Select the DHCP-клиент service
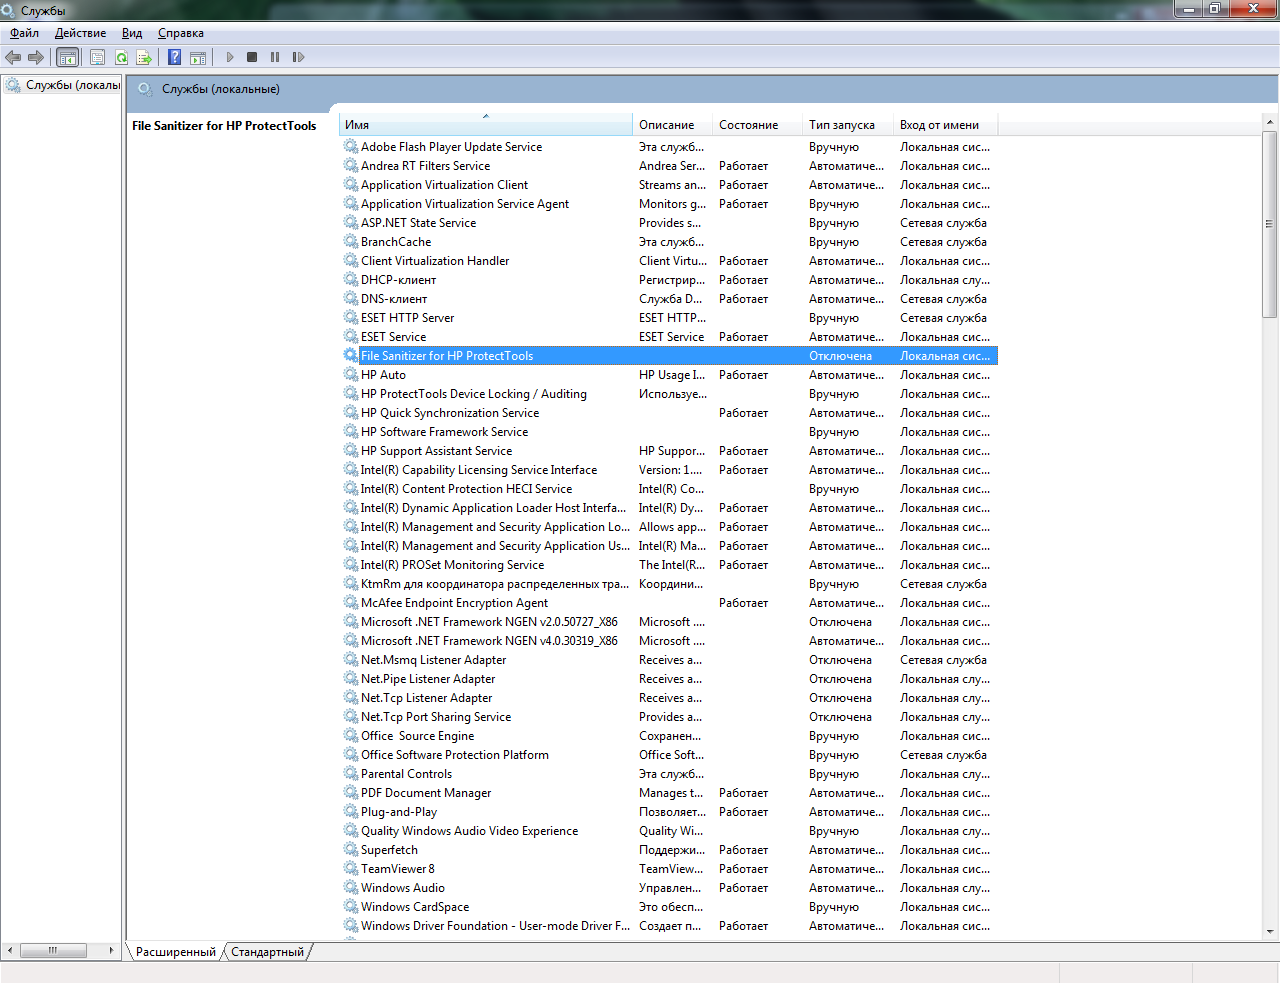This screenshot has height=984, width=1280. [669, 280]
